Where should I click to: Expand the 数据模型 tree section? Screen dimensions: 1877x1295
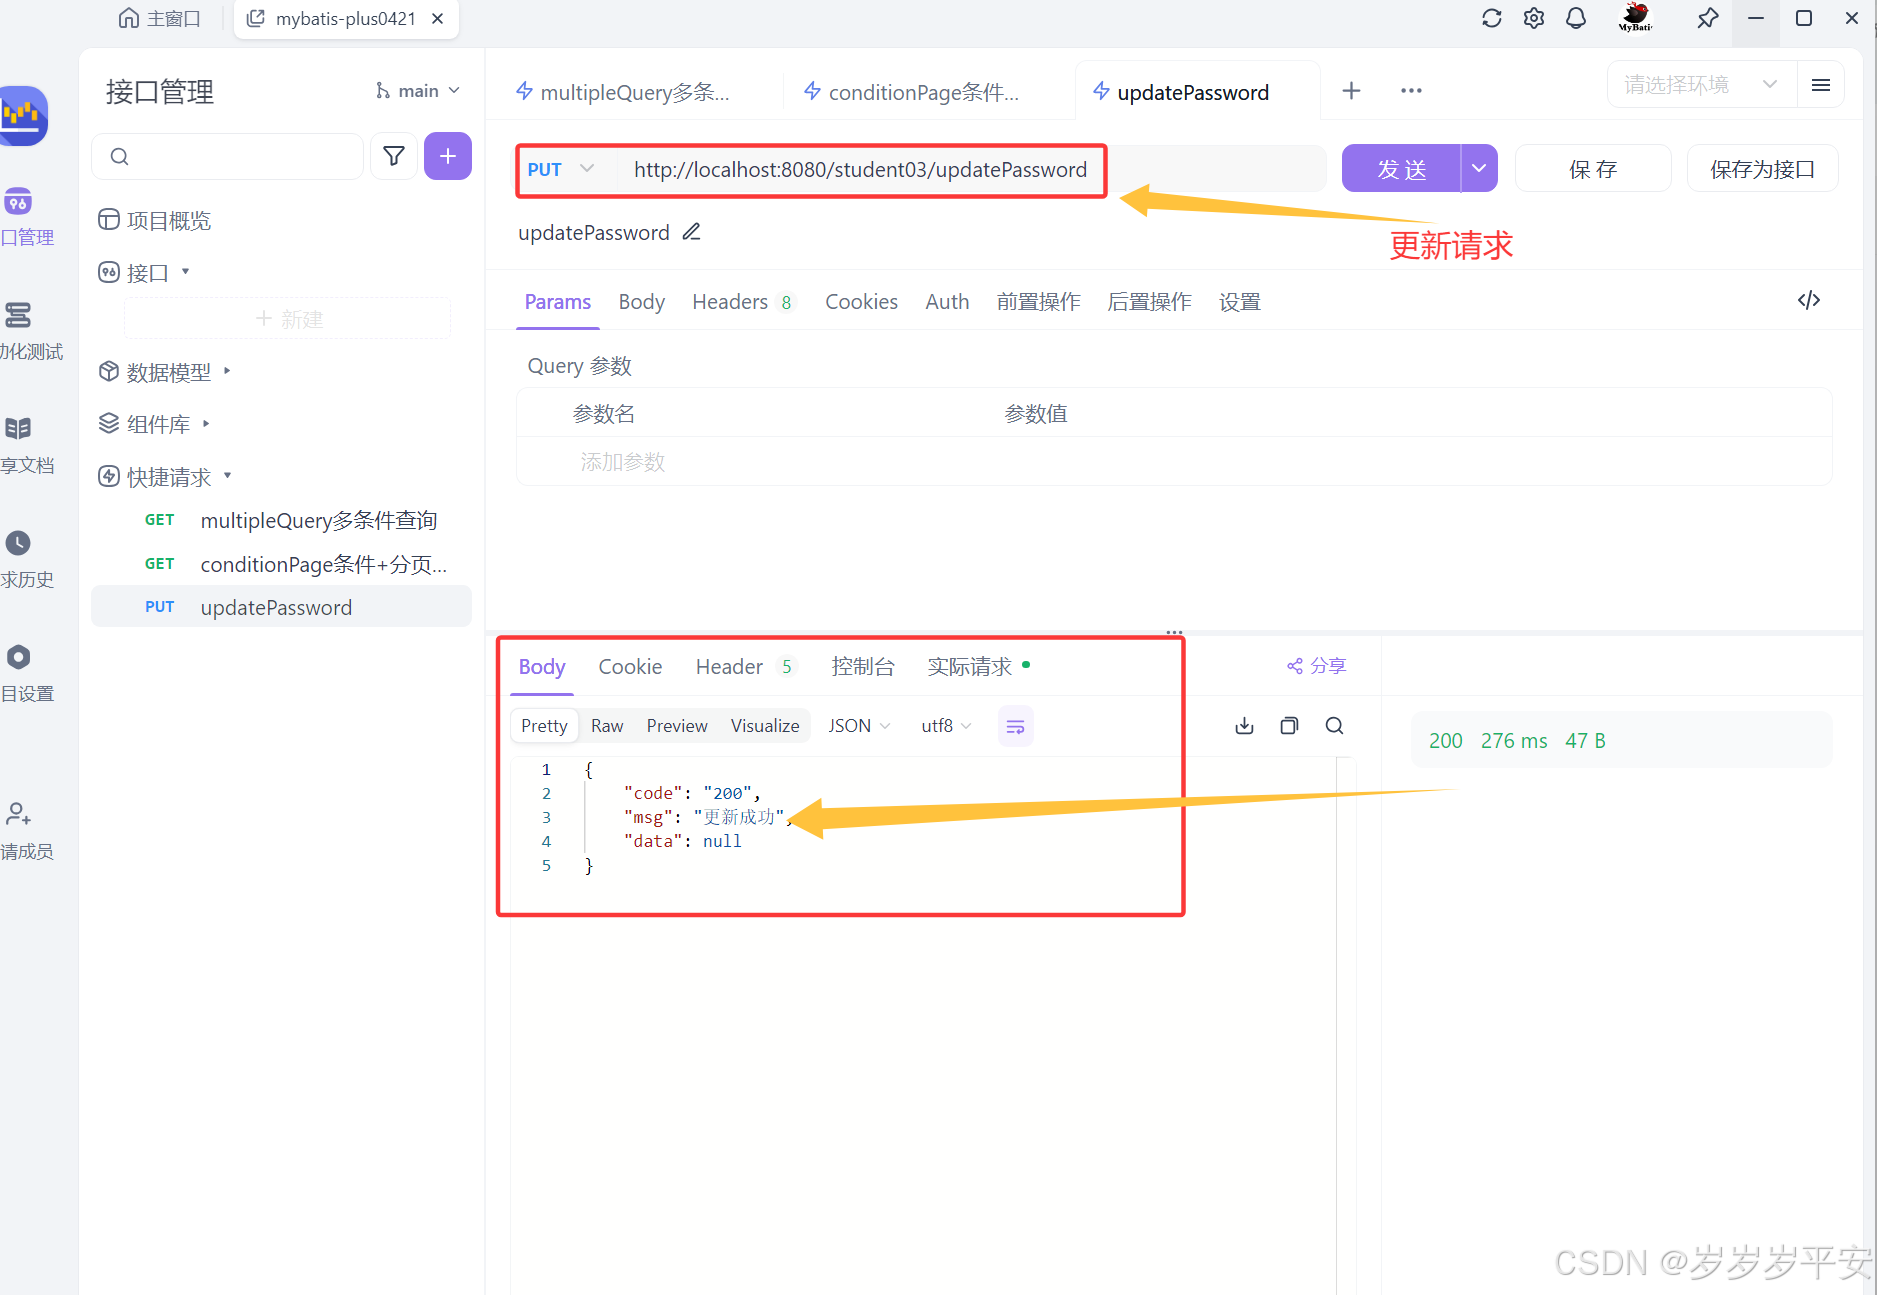point(225,371)
